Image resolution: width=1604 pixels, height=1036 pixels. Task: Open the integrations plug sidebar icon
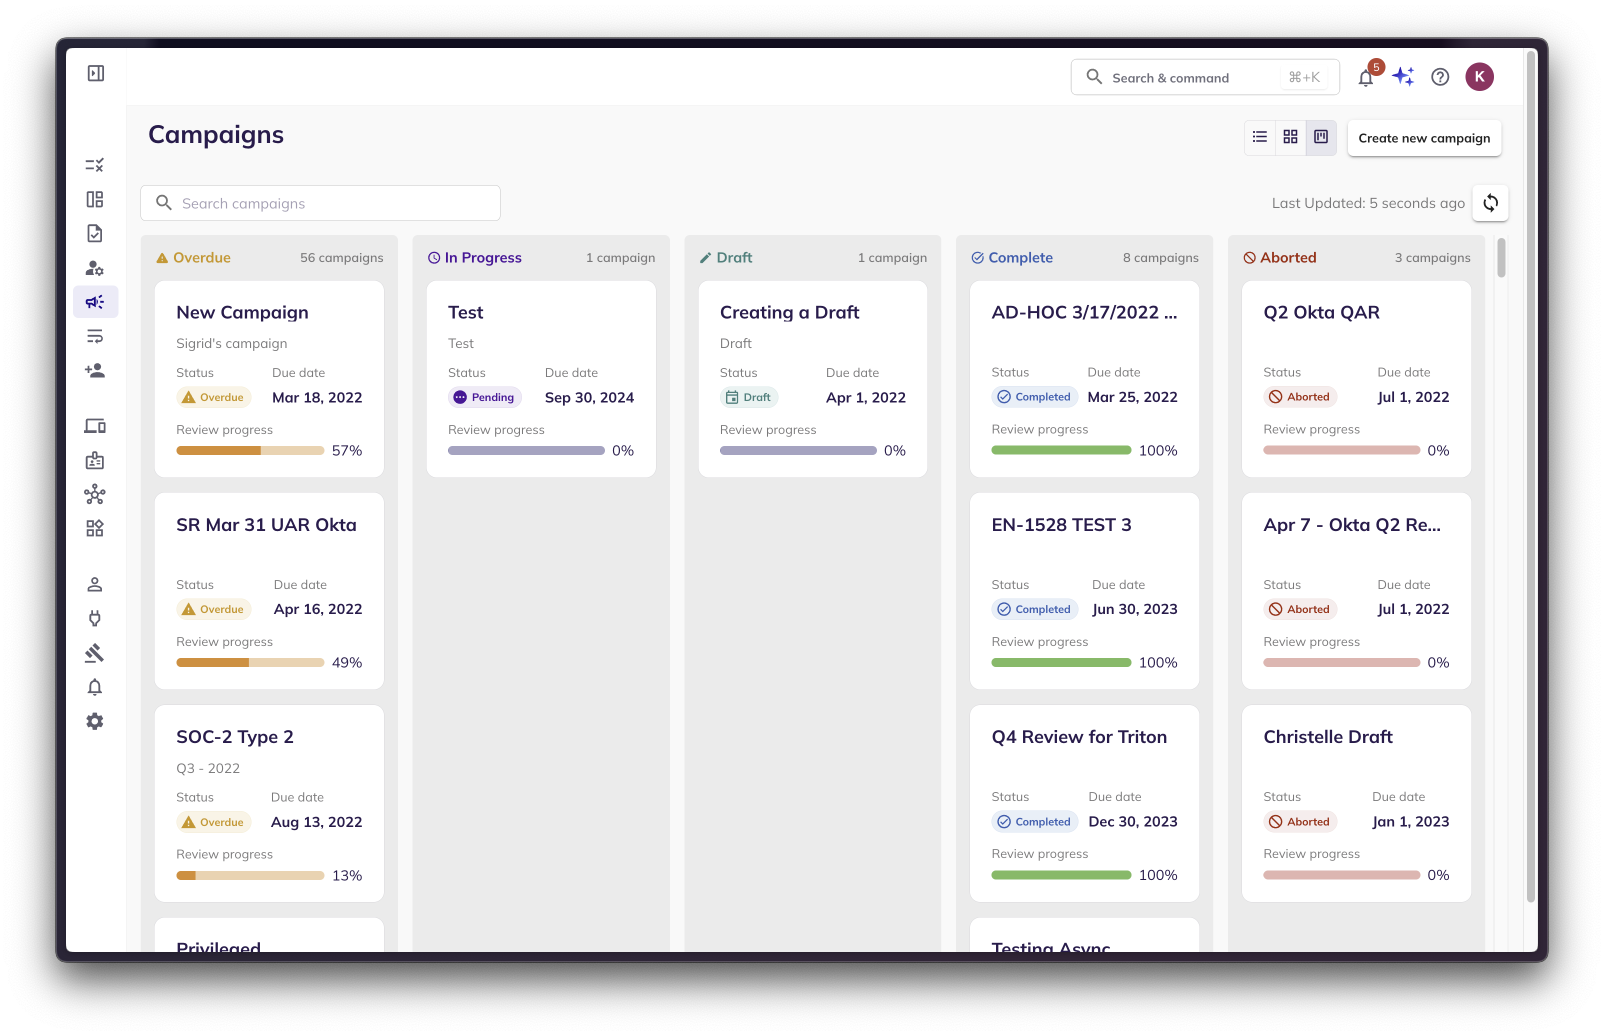(95, 619)
